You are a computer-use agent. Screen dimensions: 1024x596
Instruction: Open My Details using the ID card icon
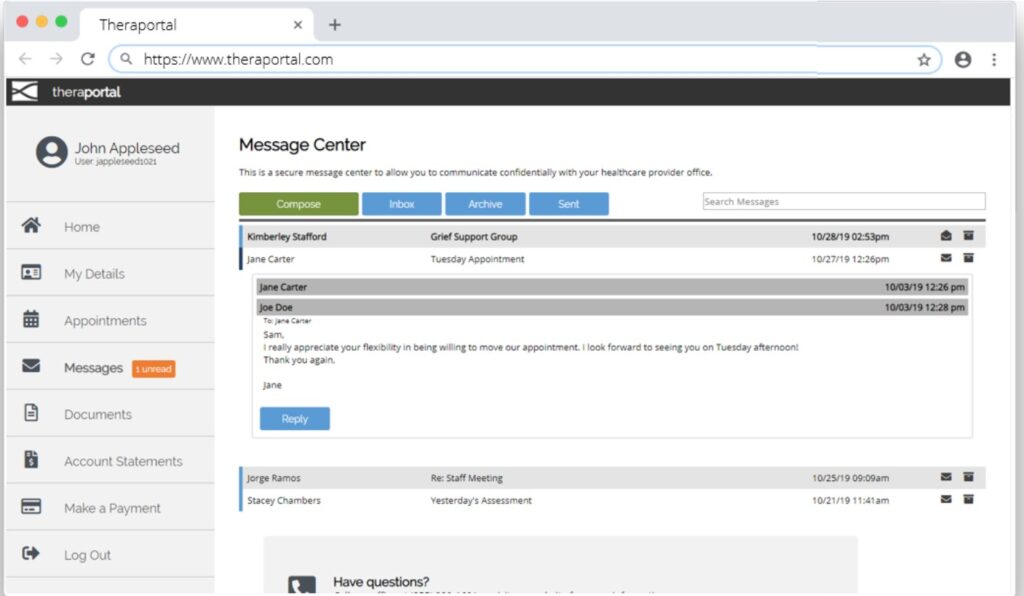(x=31, y=273)
